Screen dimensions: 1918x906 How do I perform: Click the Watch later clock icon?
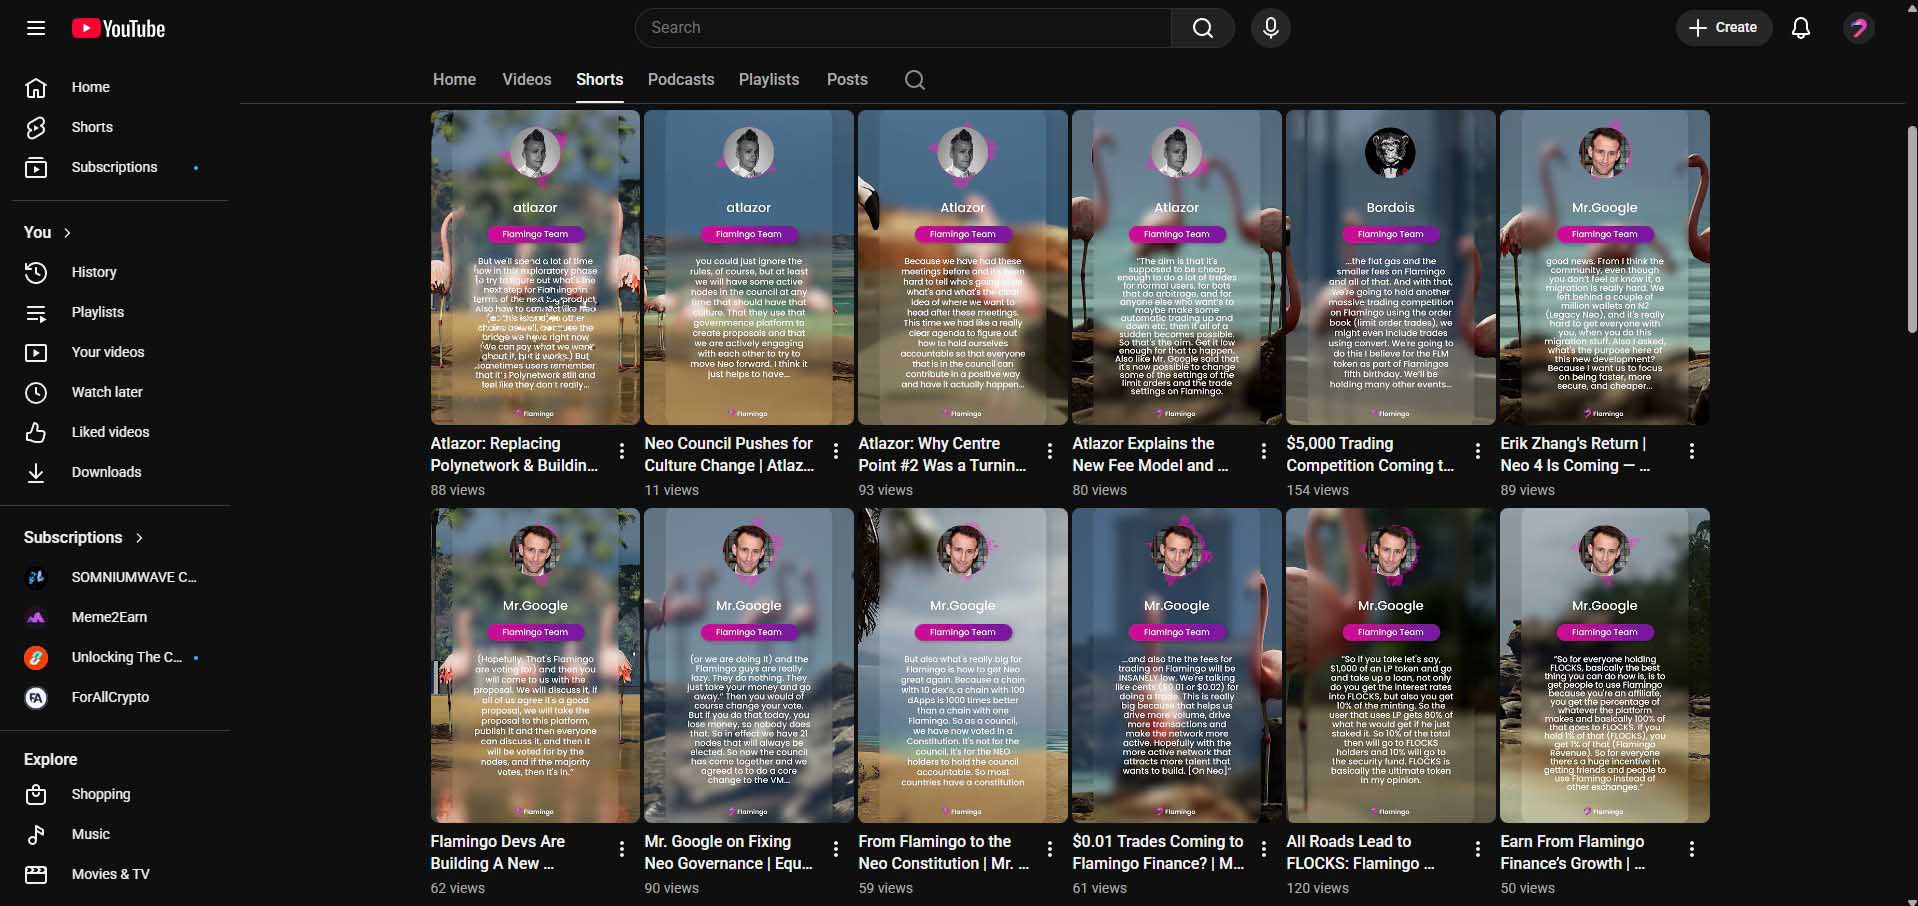[36, 393]
